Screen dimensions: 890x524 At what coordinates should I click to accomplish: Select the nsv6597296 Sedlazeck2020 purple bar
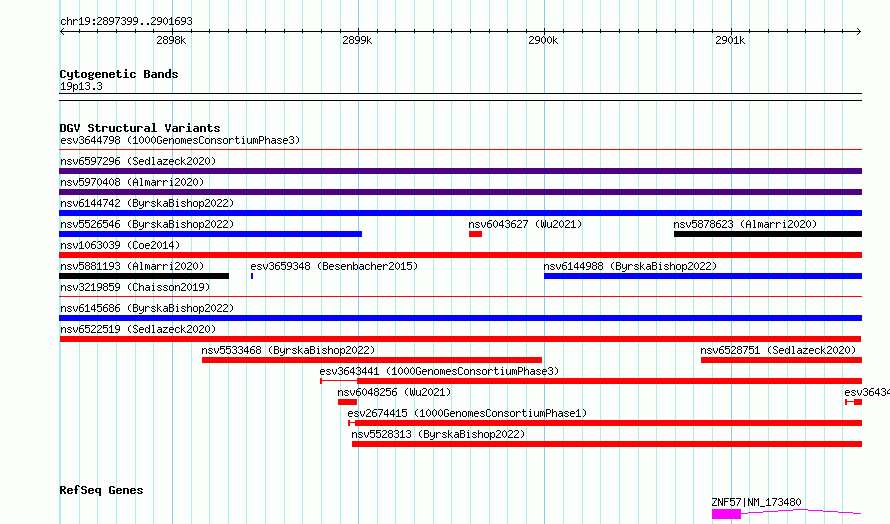(x=460, y=171)
